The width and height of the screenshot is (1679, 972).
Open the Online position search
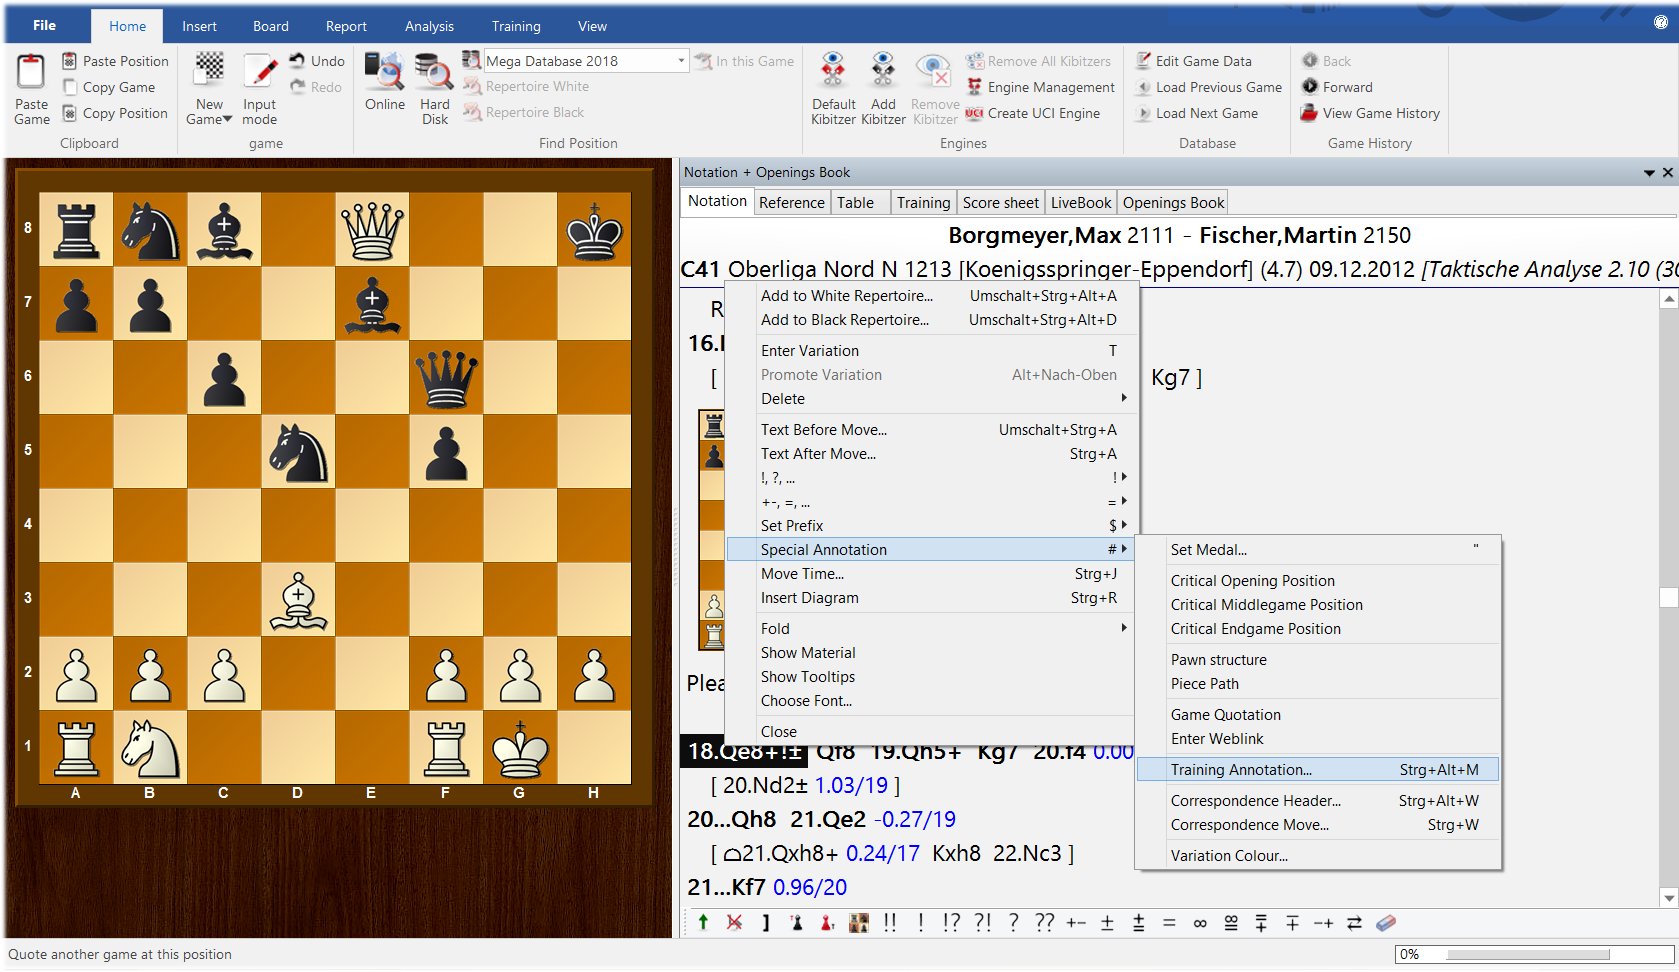(383, 86)
